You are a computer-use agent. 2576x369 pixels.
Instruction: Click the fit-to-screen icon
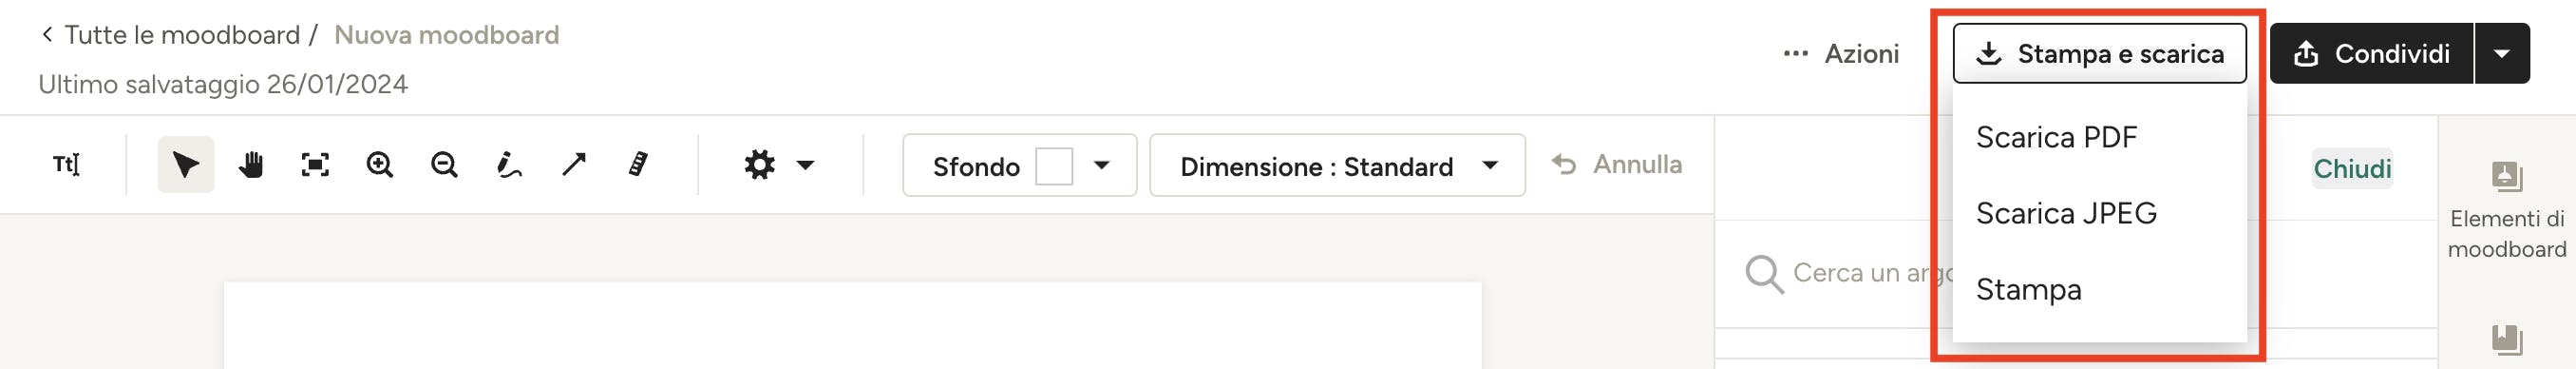pyautogui.click(x=315, y=164)
